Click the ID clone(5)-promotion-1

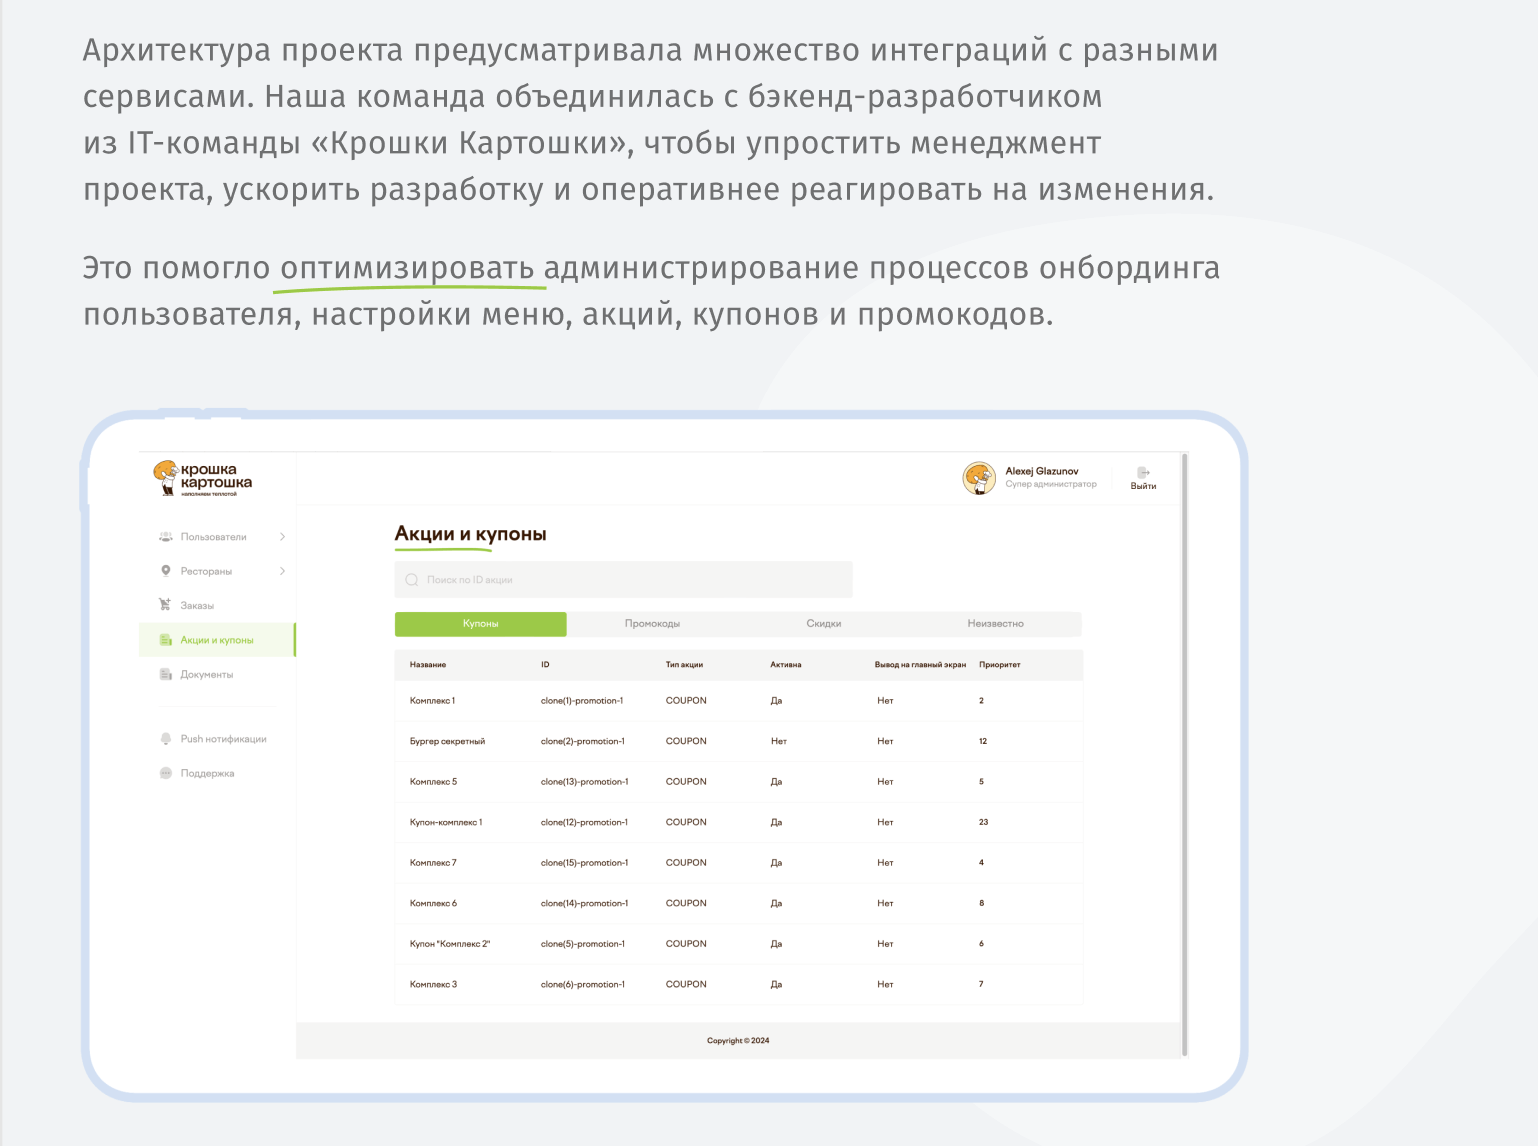(x=583, y=944)
